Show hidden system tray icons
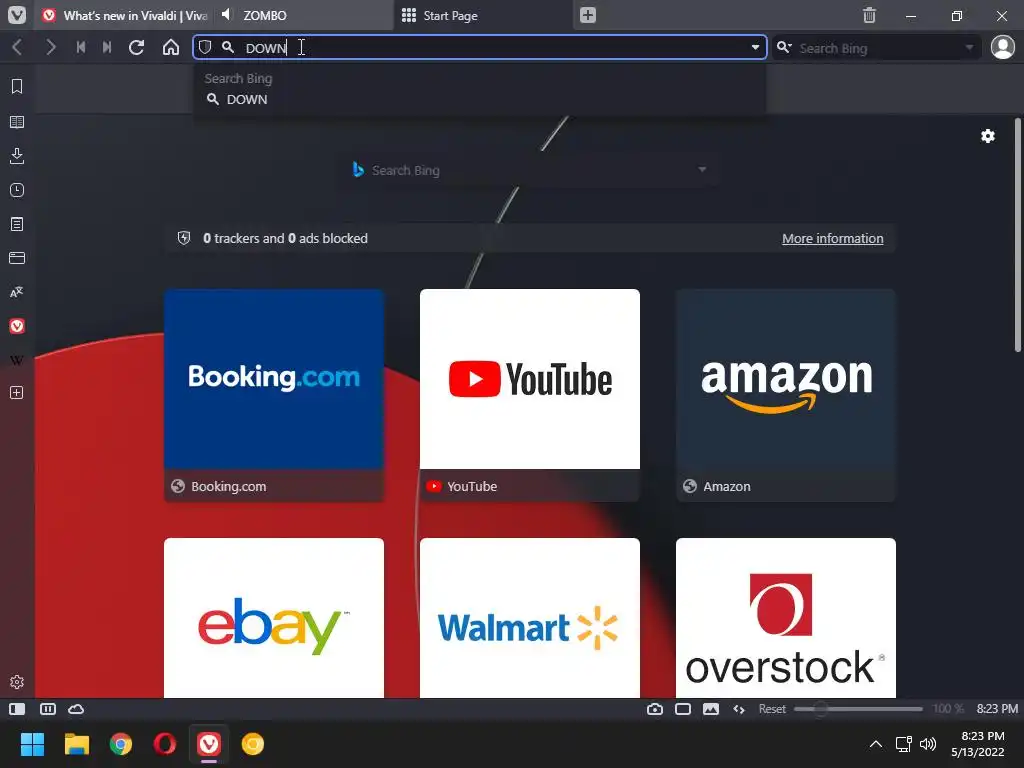Screen dimensions: 1024x768 [x=876, y=744]
